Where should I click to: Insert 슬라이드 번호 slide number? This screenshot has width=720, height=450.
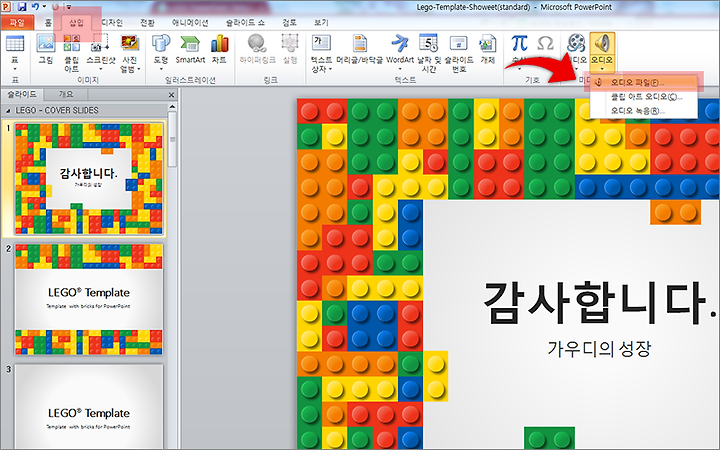pyautogui.click(x=459, y=53)
